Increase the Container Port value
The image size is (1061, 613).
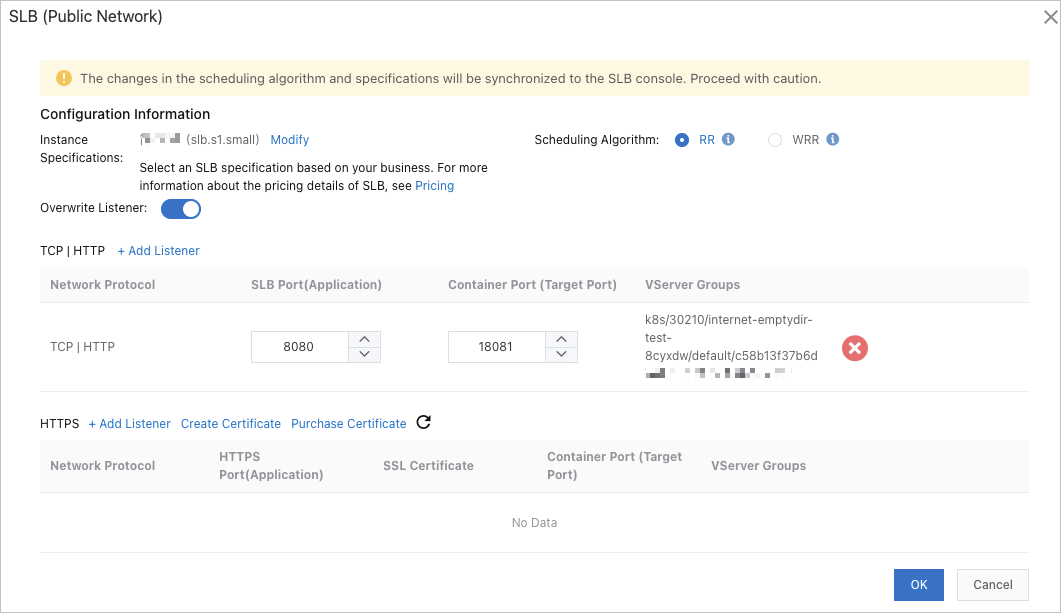pos(561,340)
